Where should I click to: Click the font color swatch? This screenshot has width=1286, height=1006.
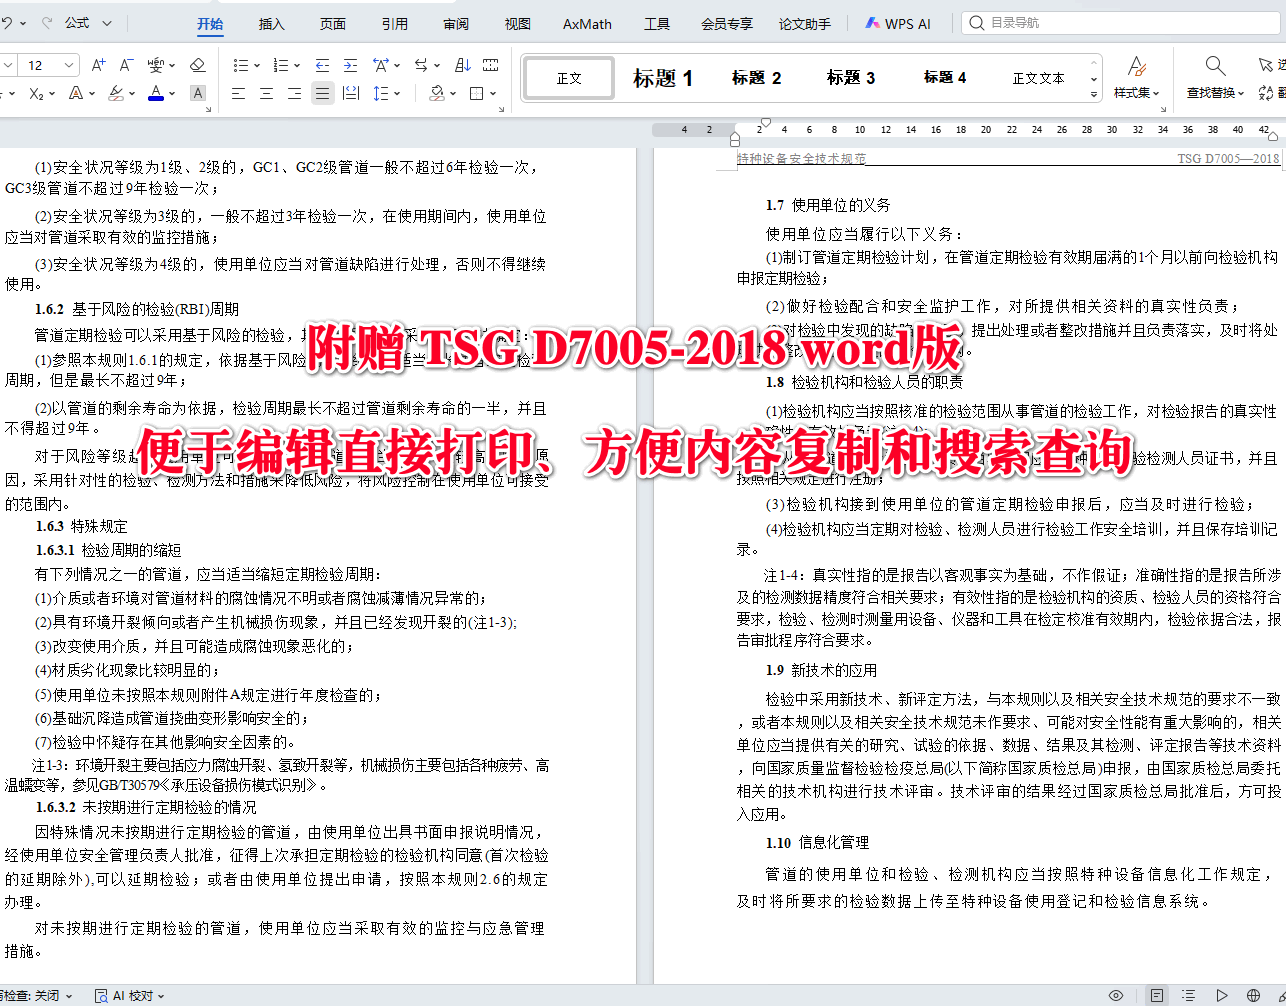156,93
